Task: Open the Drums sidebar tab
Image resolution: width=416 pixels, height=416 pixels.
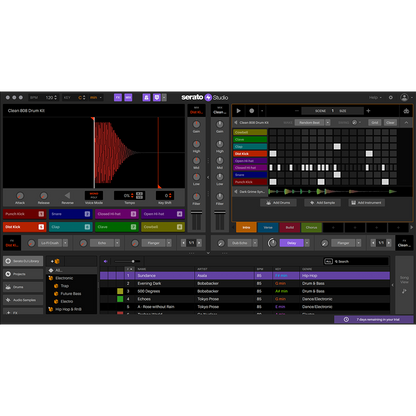Action: (23, 287)
